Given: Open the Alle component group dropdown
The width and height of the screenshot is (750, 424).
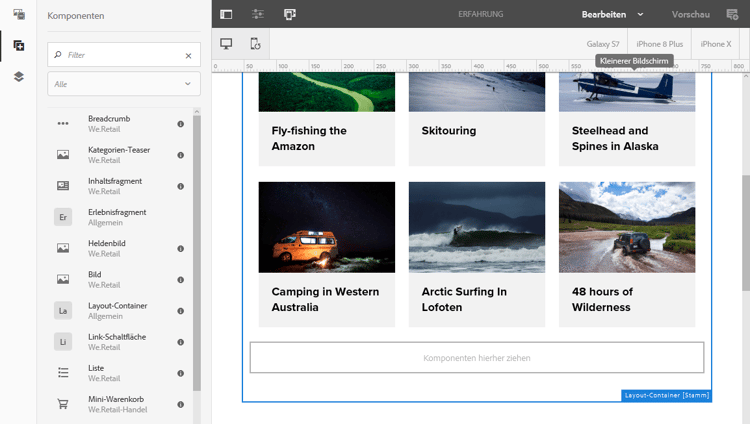Looking at the screenshot, I should tap(123, 84).
